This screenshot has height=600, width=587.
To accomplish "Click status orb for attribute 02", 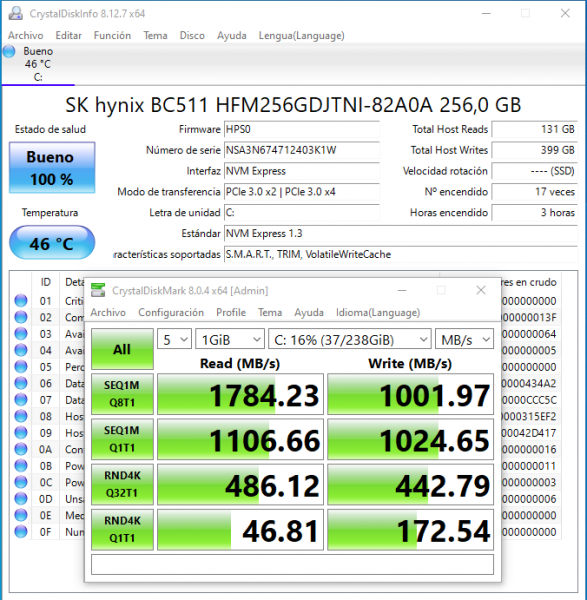I will 21,317.
